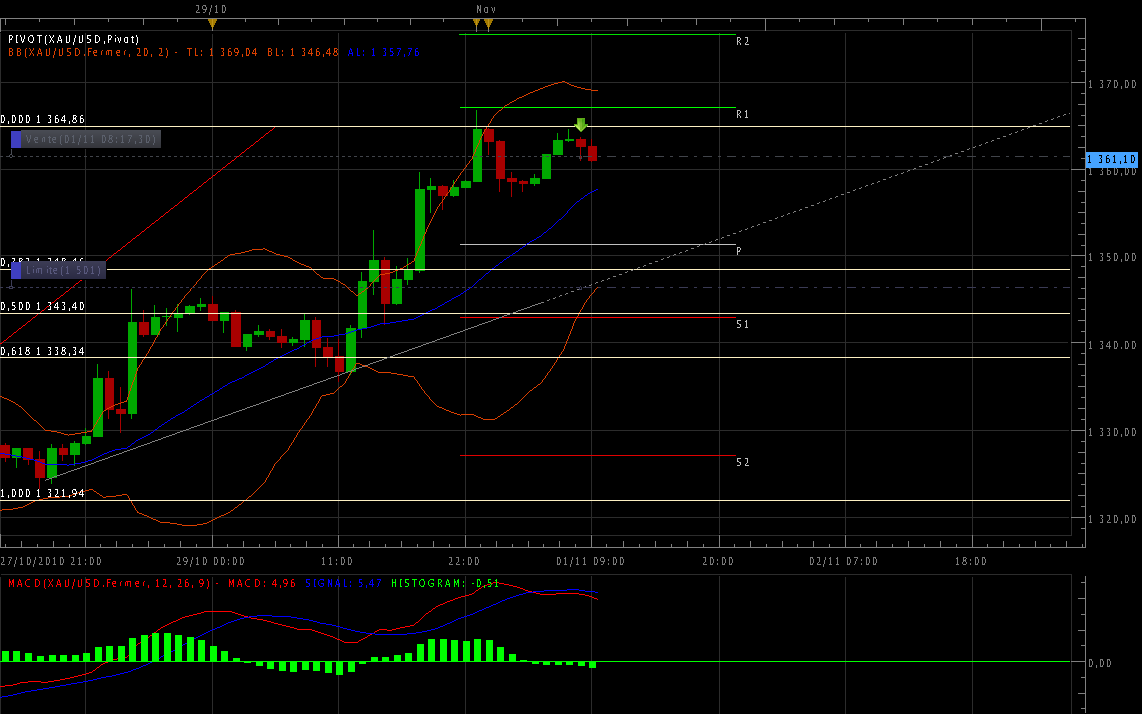The width and height of the screenshot is (1142, 714).
Task: Click the green down arrow signal marker
Action: (x=580, y=125)
